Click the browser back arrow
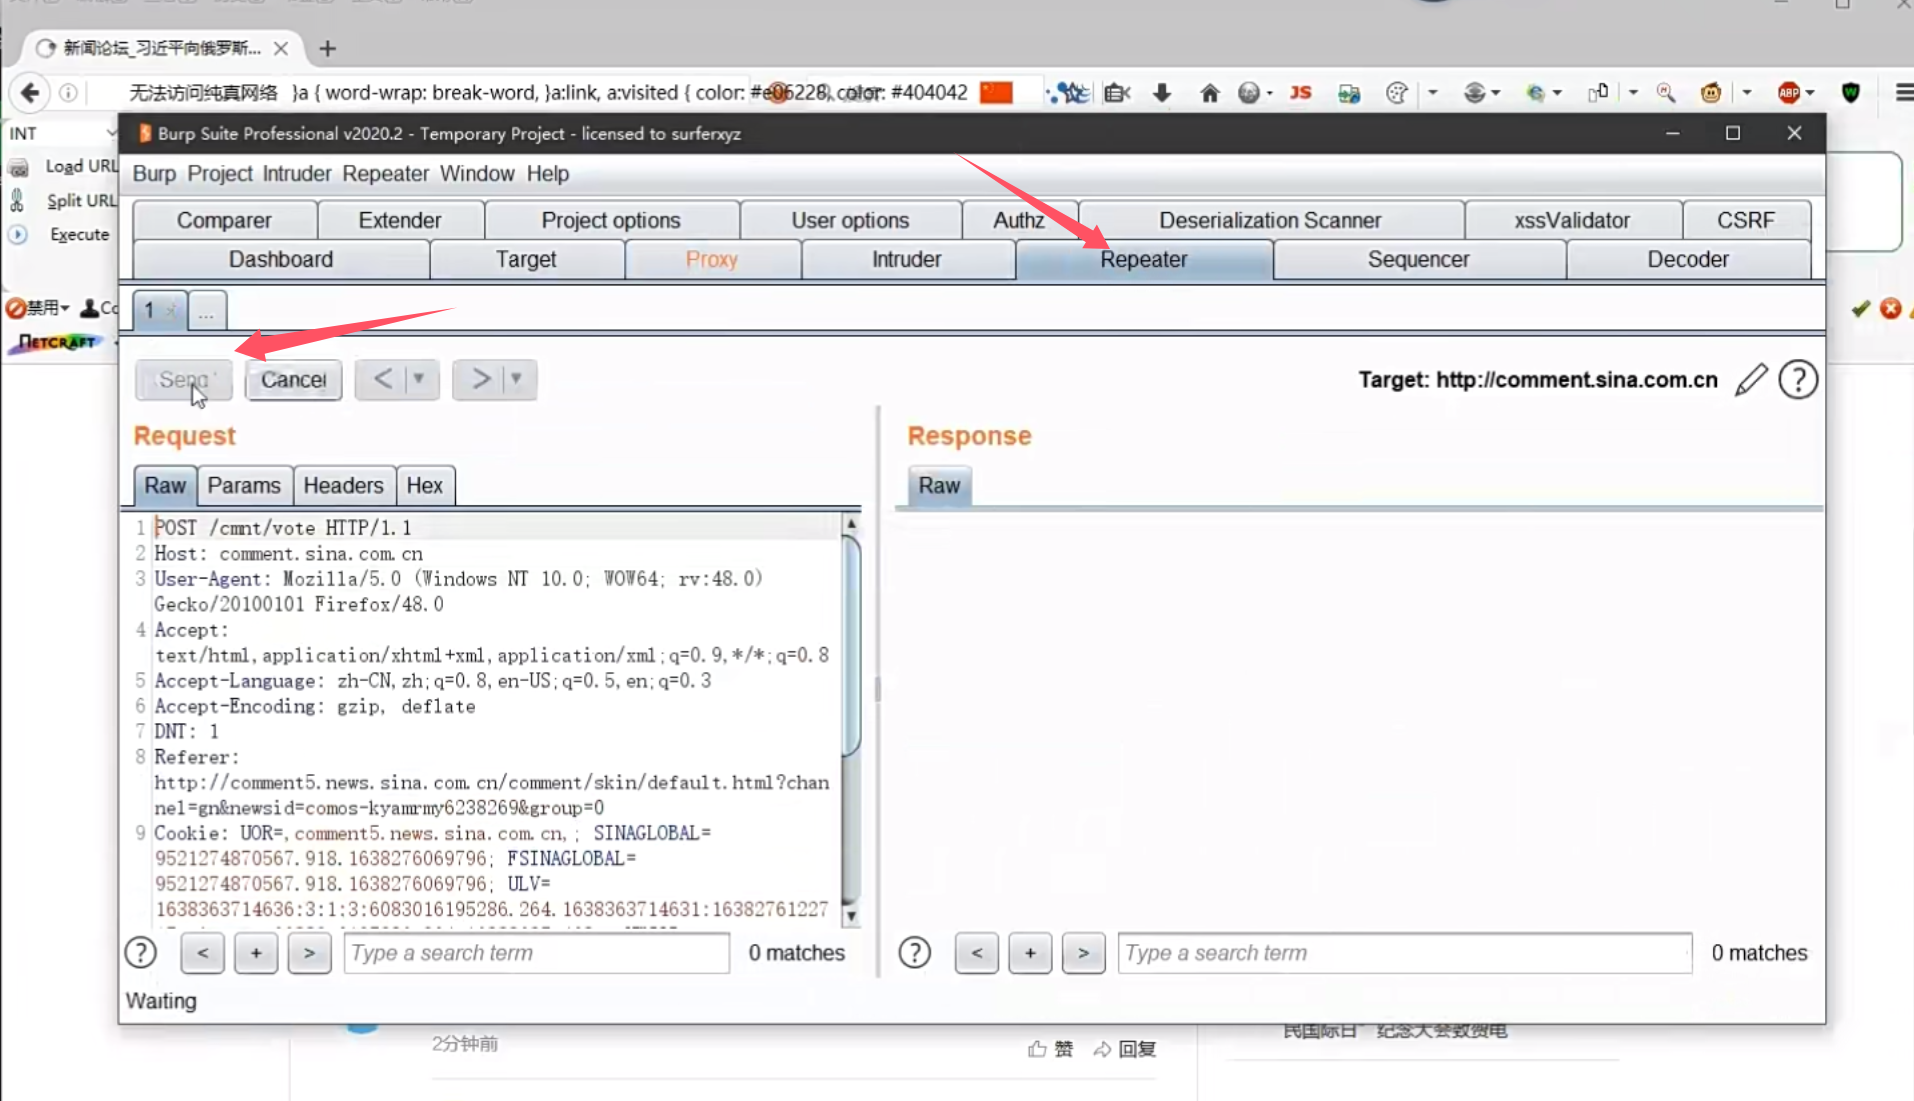Viewport: 1914px width, 1101px height. pyautogui.click(x=30, y=93)
